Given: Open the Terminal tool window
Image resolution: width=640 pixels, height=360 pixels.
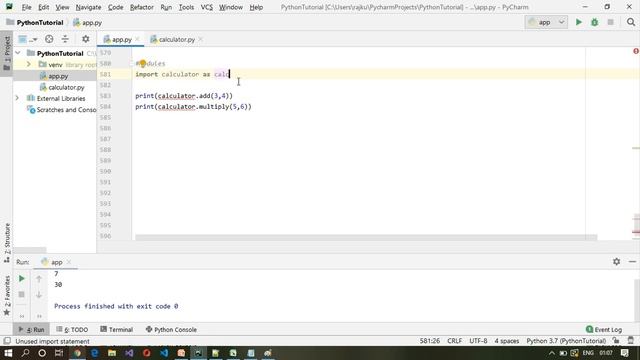Looking at the screenshot, I should pyautogui.click(x=117, y=329).
